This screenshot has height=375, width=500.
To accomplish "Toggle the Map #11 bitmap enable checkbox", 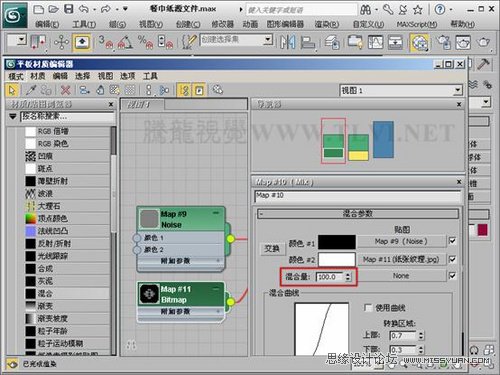I will coord(452,259).
